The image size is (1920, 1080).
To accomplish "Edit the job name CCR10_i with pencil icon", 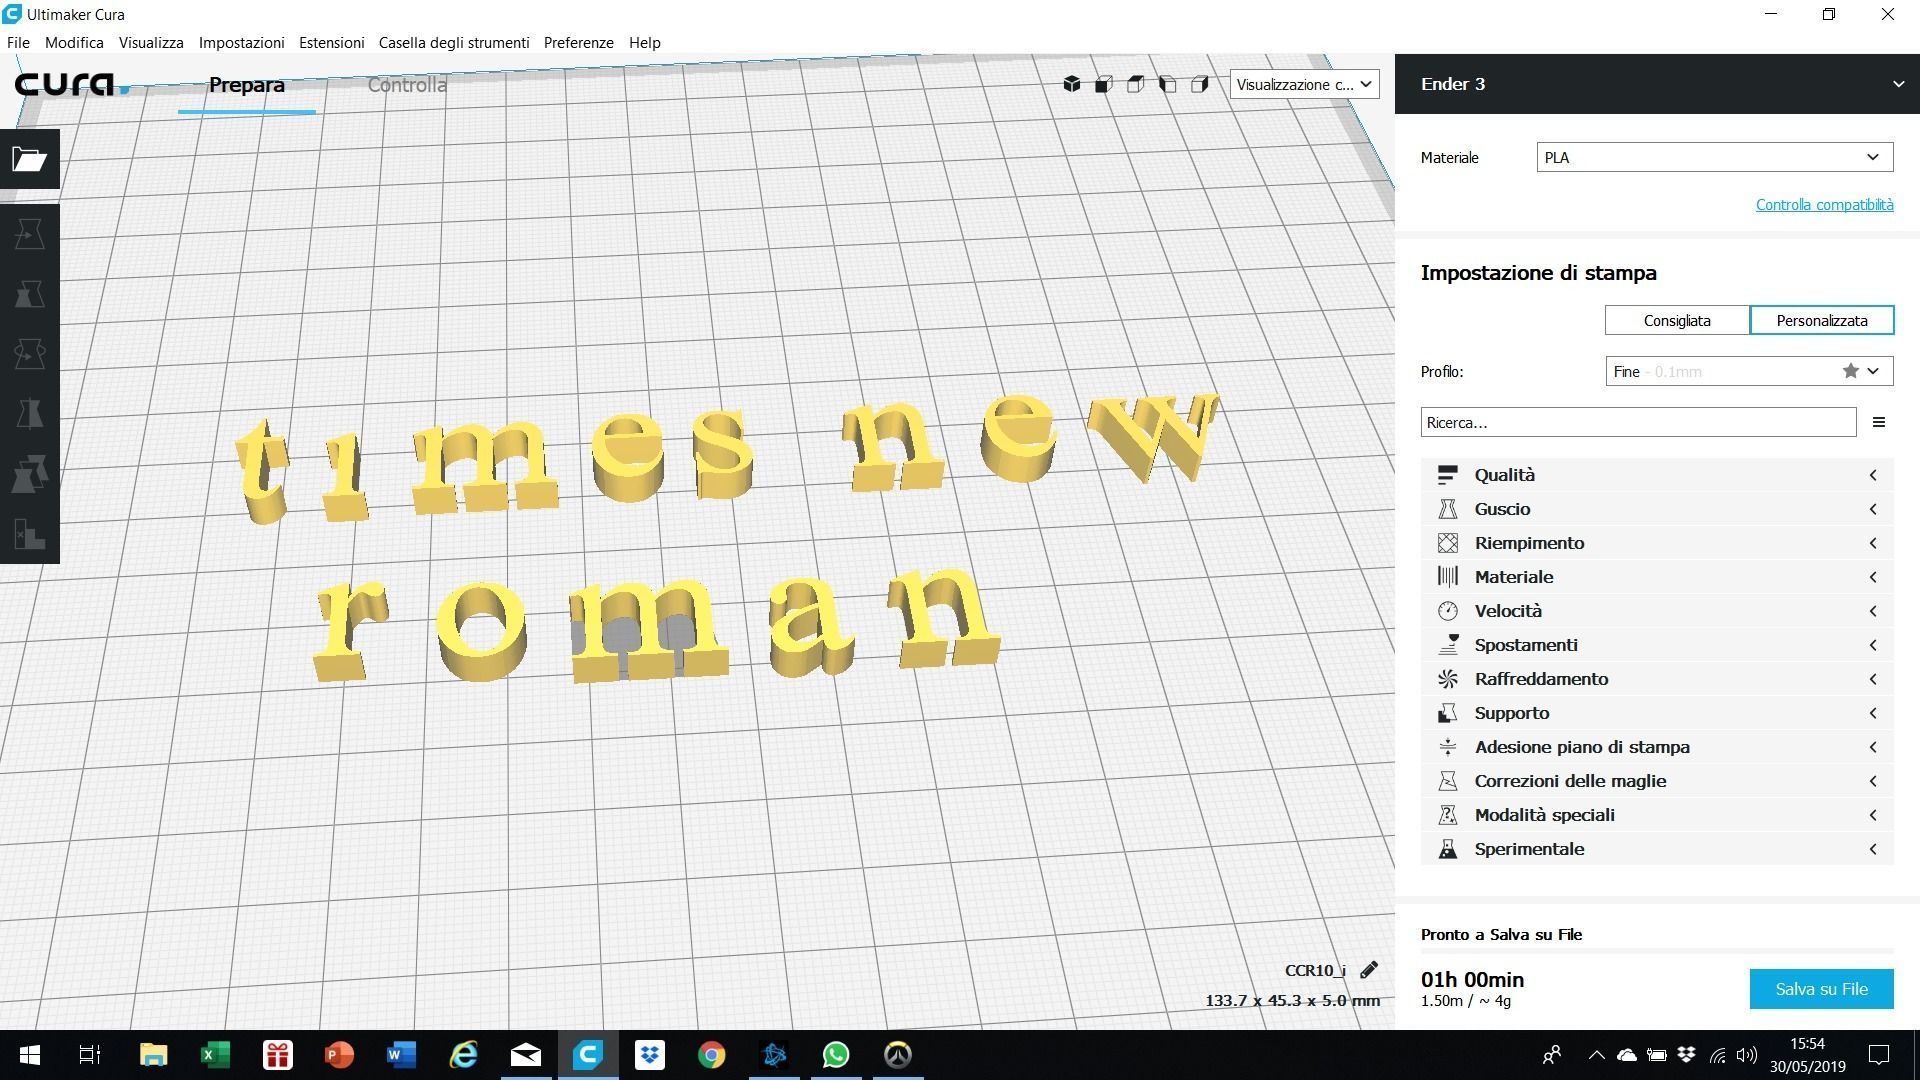I will point(1369,970).
